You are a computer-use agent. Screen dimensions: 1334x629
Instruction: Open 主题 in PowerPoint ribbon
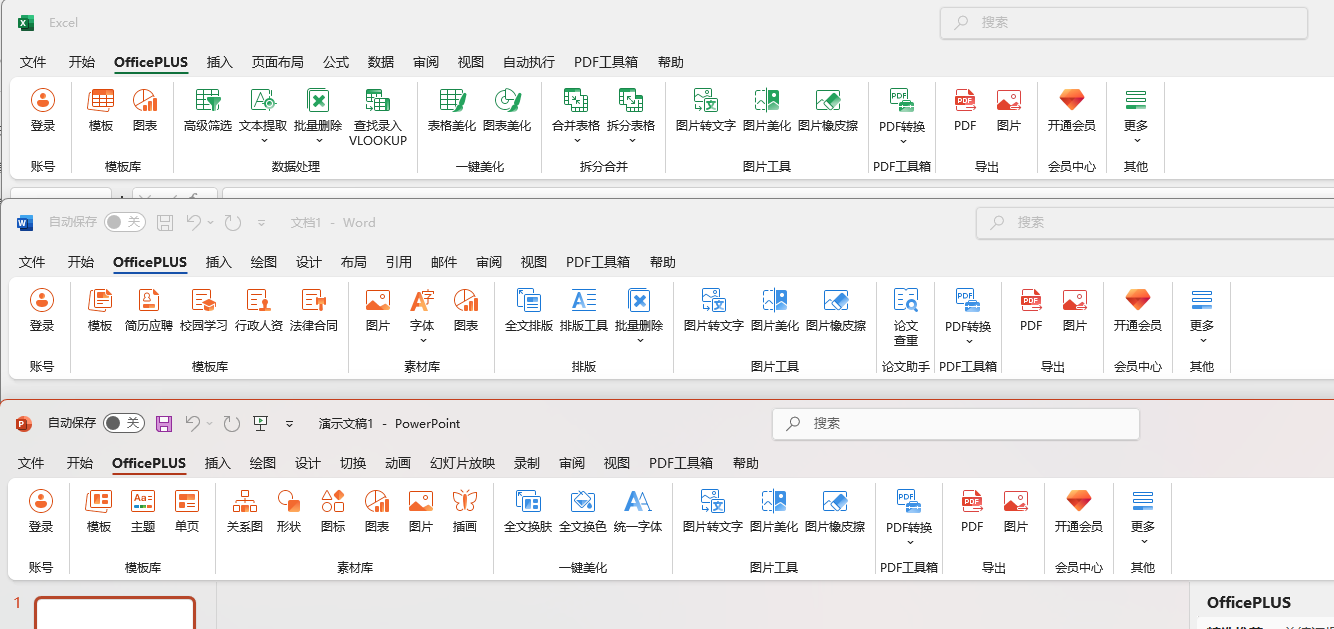(143, 511)
